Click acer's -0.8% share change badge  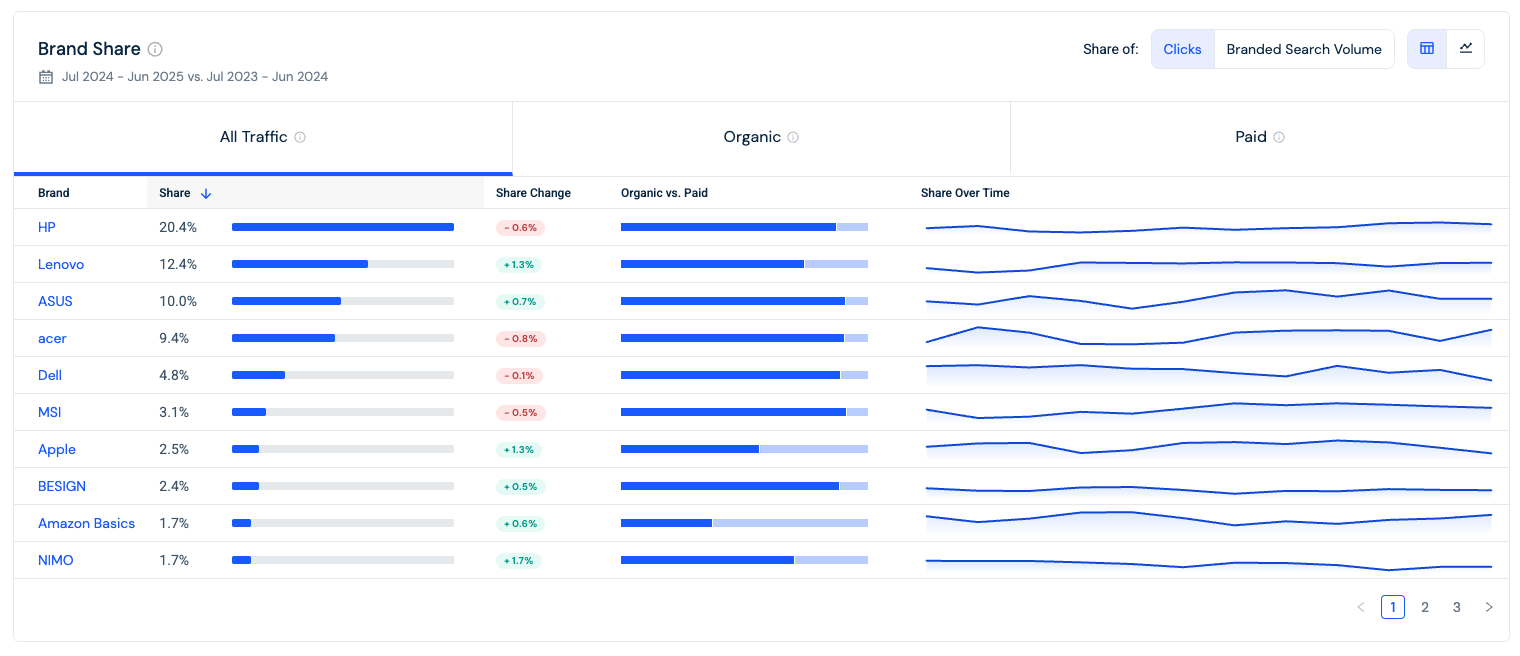[x=520, y=338]
